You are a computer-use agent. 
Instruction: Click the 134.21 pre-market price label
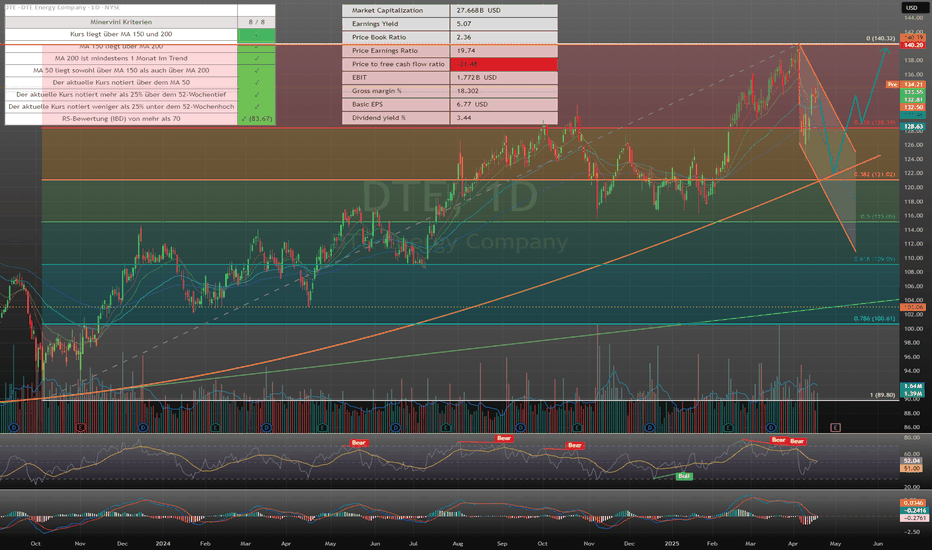point(913,85)
